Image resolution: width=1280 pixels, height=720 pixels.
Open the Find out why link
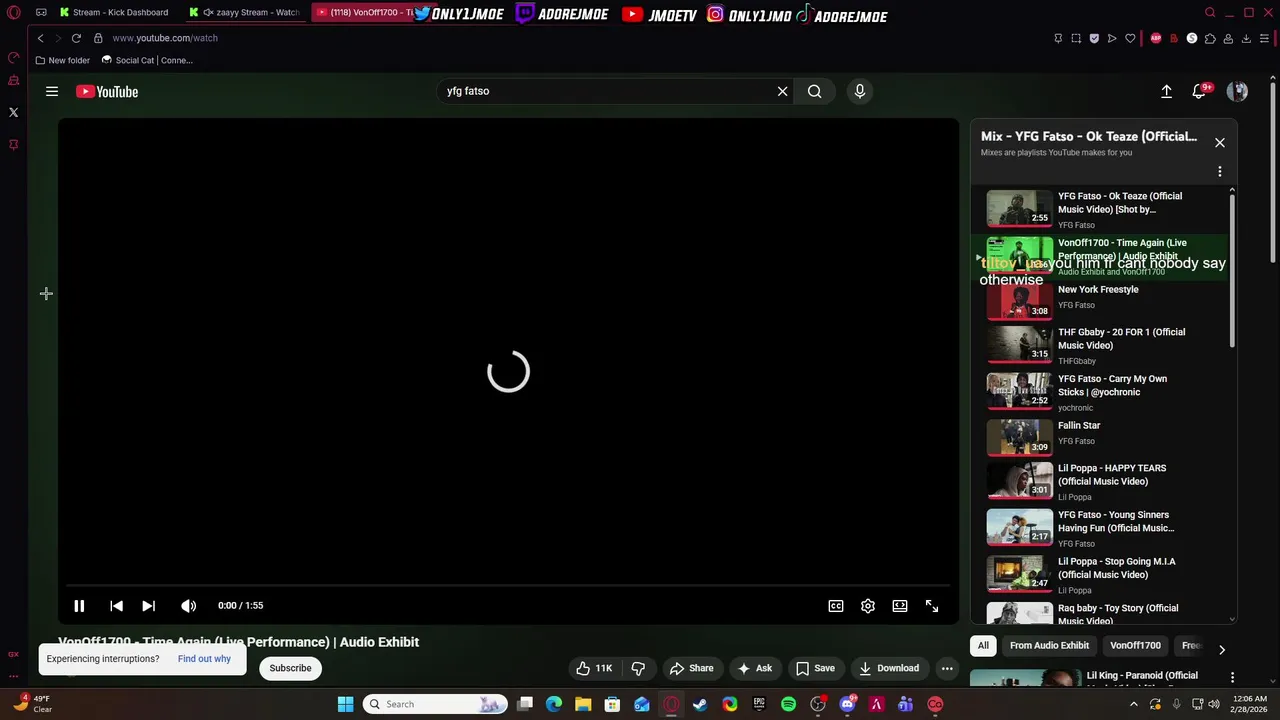click(x=204, y=659)
